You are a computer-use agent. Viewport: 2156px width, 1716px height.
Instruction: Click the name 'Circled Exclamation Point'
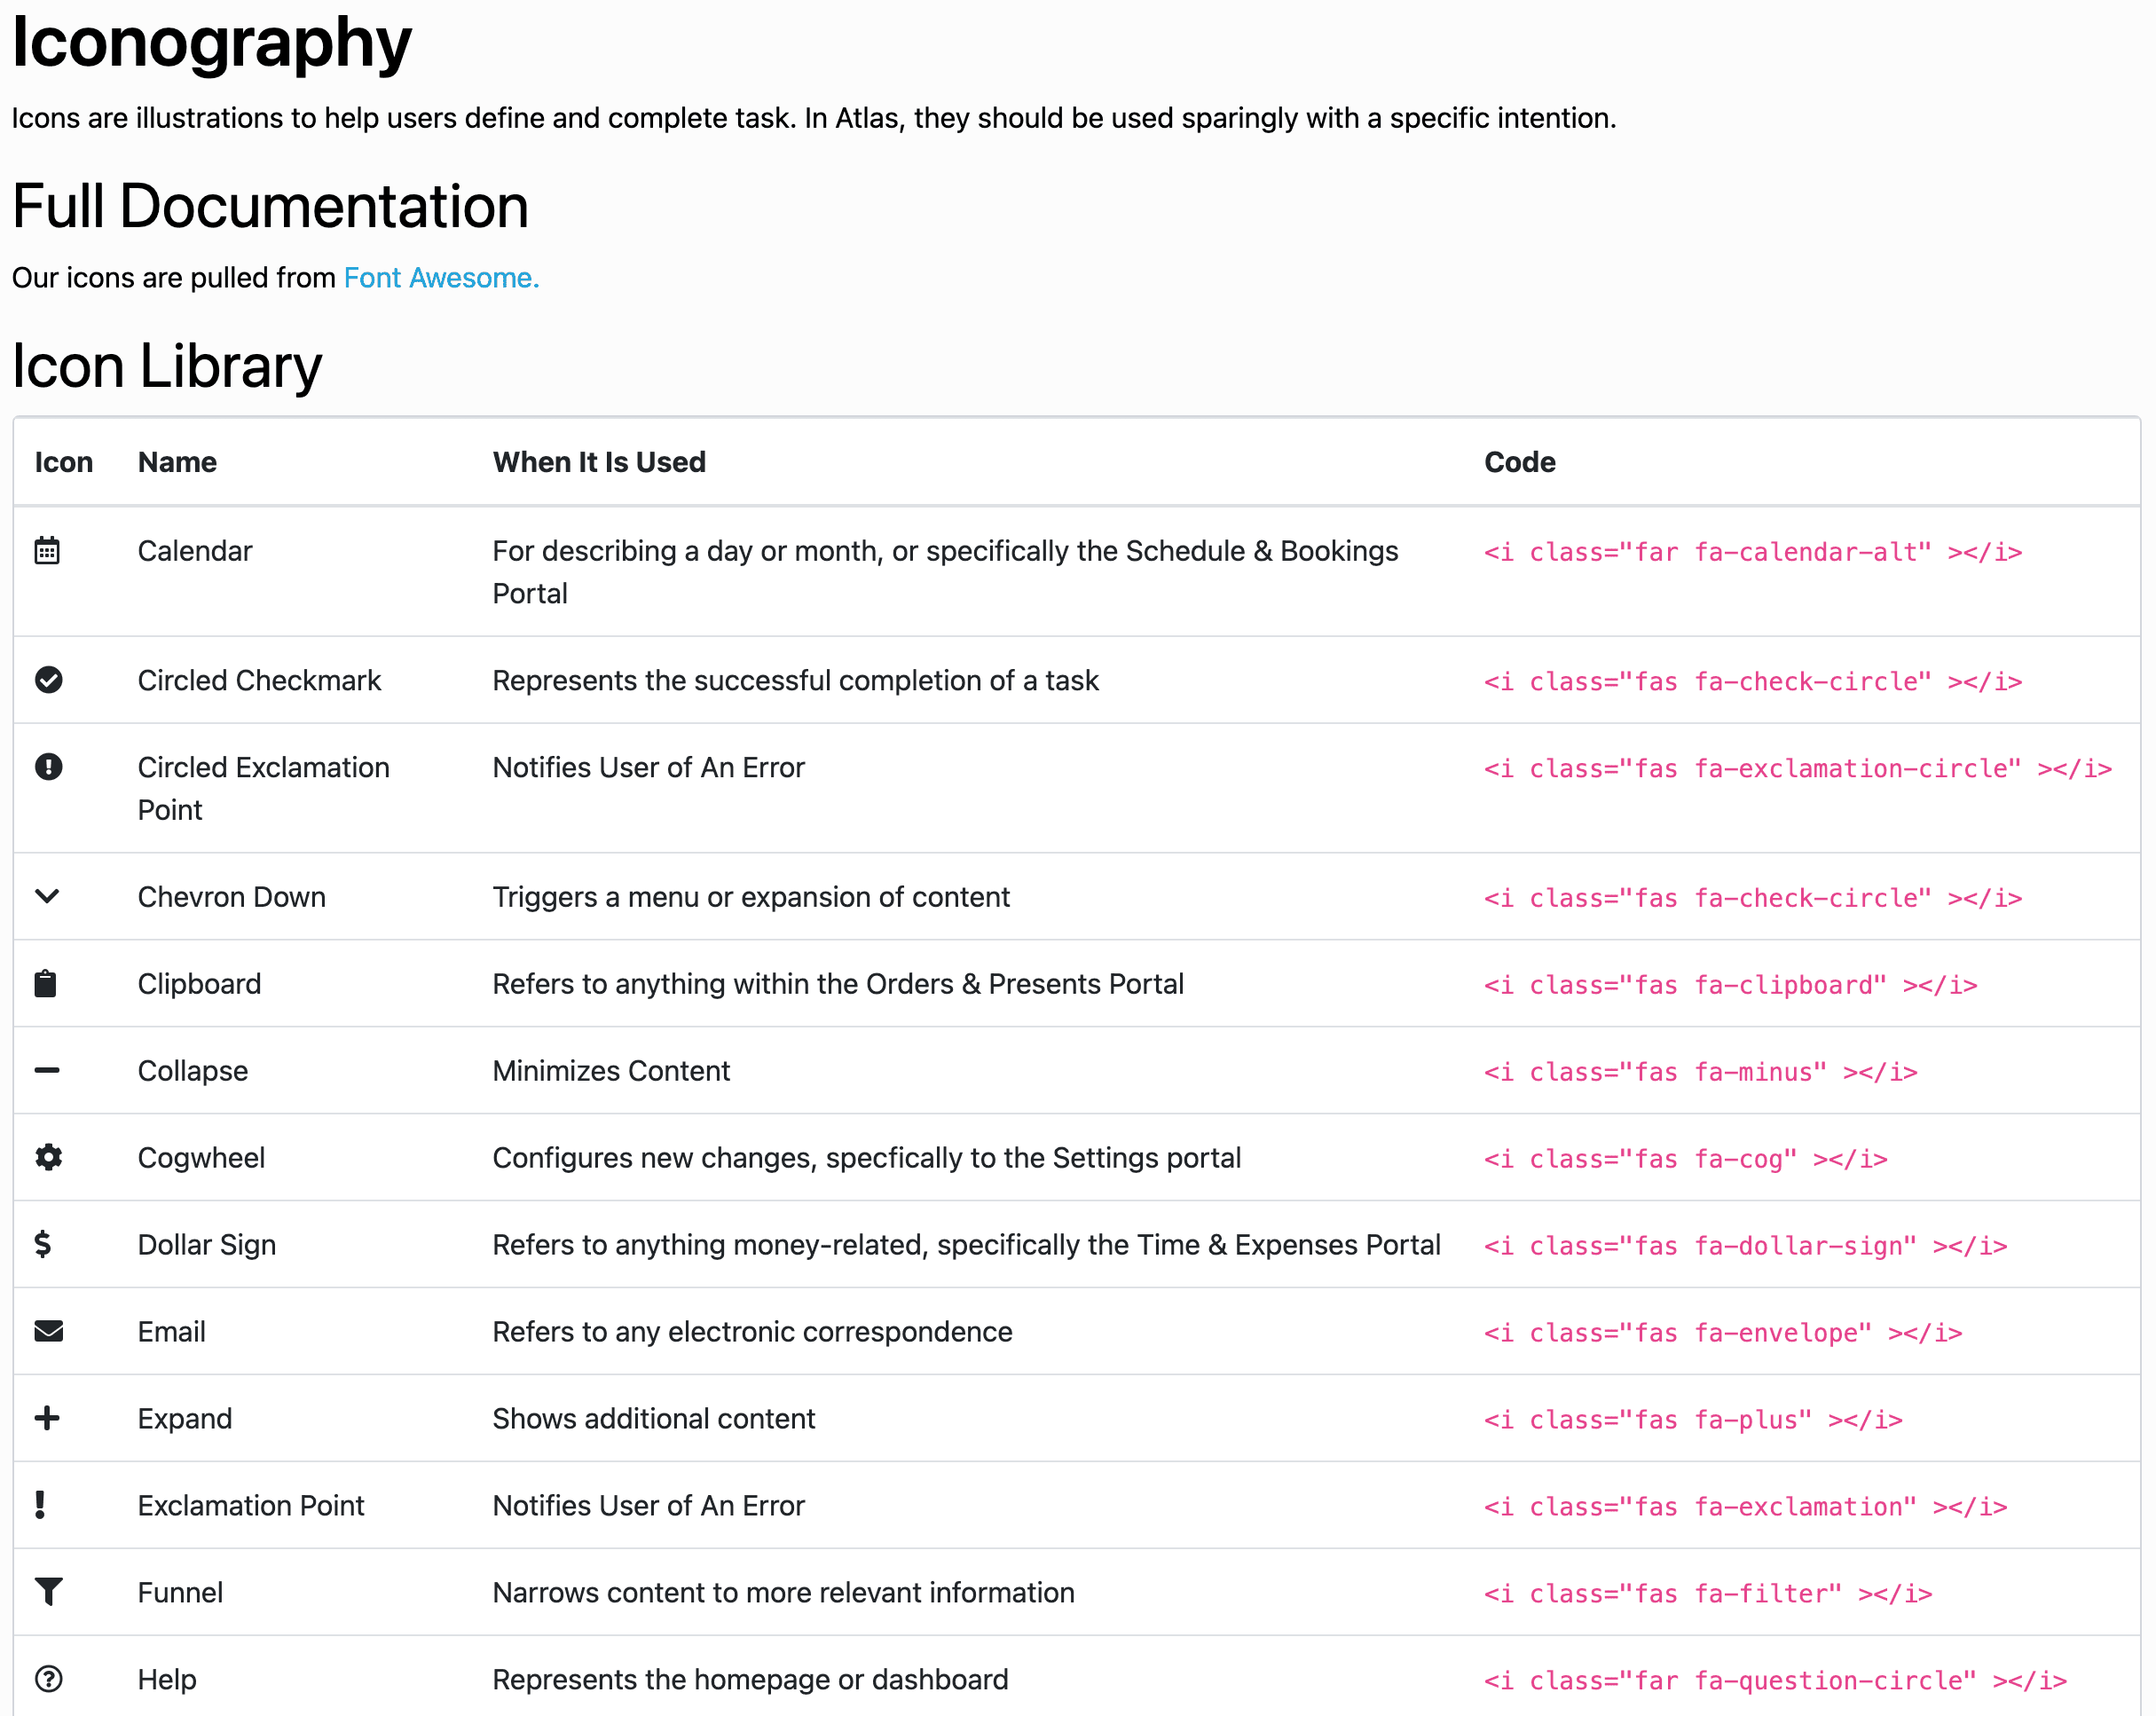[x=264, y=789]
